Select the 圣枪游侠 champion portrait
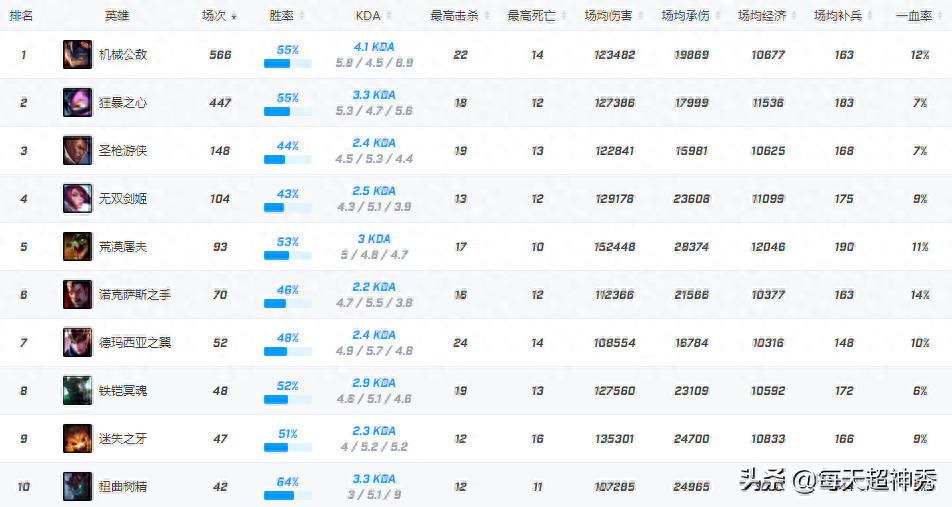 coord(77,151)
